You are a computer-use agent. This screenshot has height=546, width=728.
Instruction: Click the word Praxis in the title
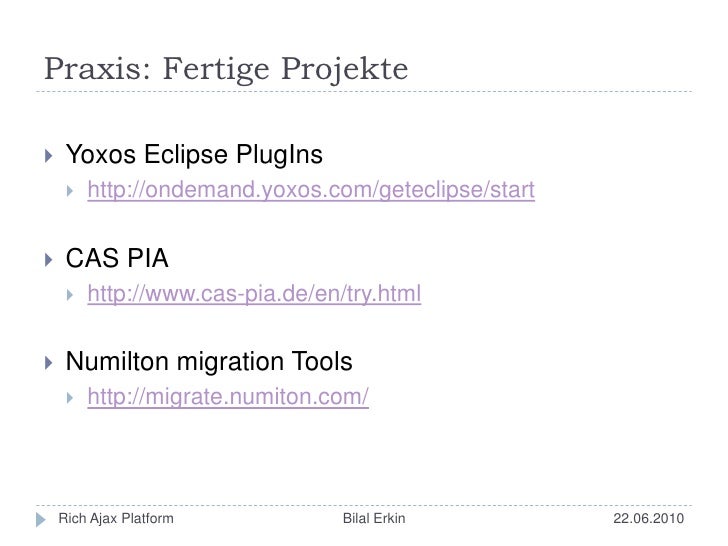coord(98,69)
